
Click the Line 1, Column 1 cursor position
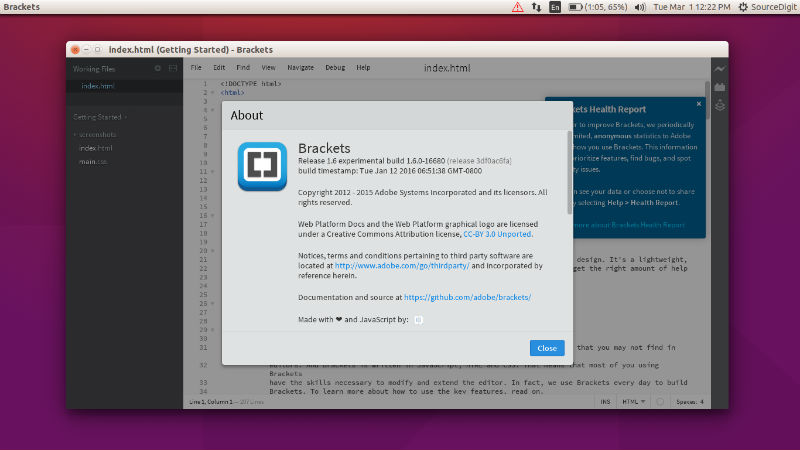point(211,402)
